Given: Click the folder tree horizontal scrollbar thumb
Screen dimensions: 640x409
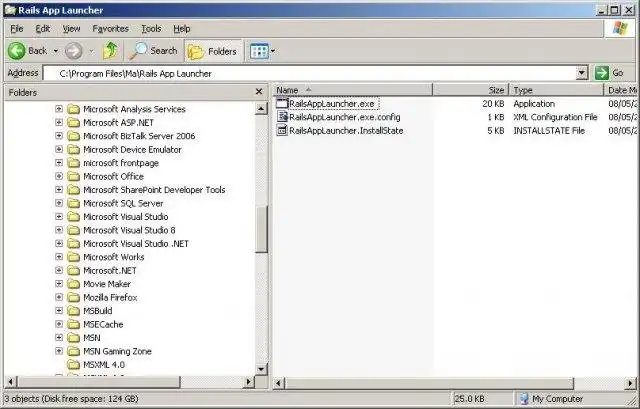Looking at the screenshot, I should pyautogui.click(x=98, y=382).
